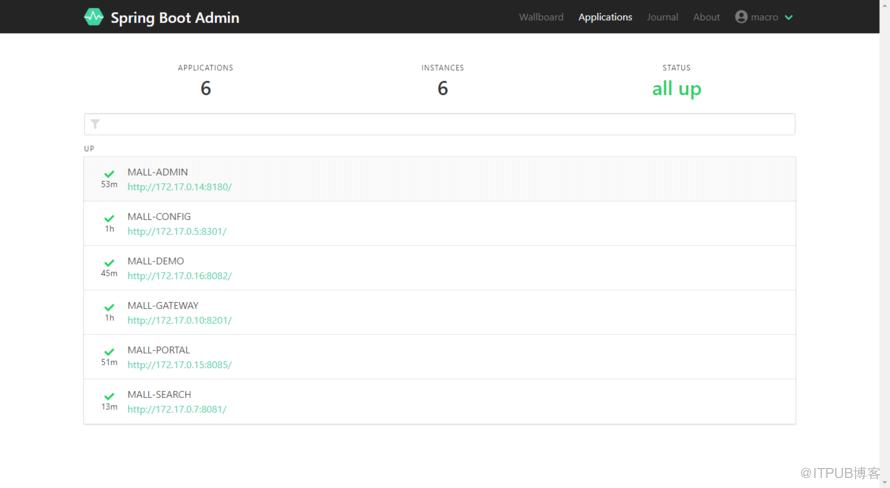Switch to the Applications view
Screen dimensions: 890x488
(605, 17)
